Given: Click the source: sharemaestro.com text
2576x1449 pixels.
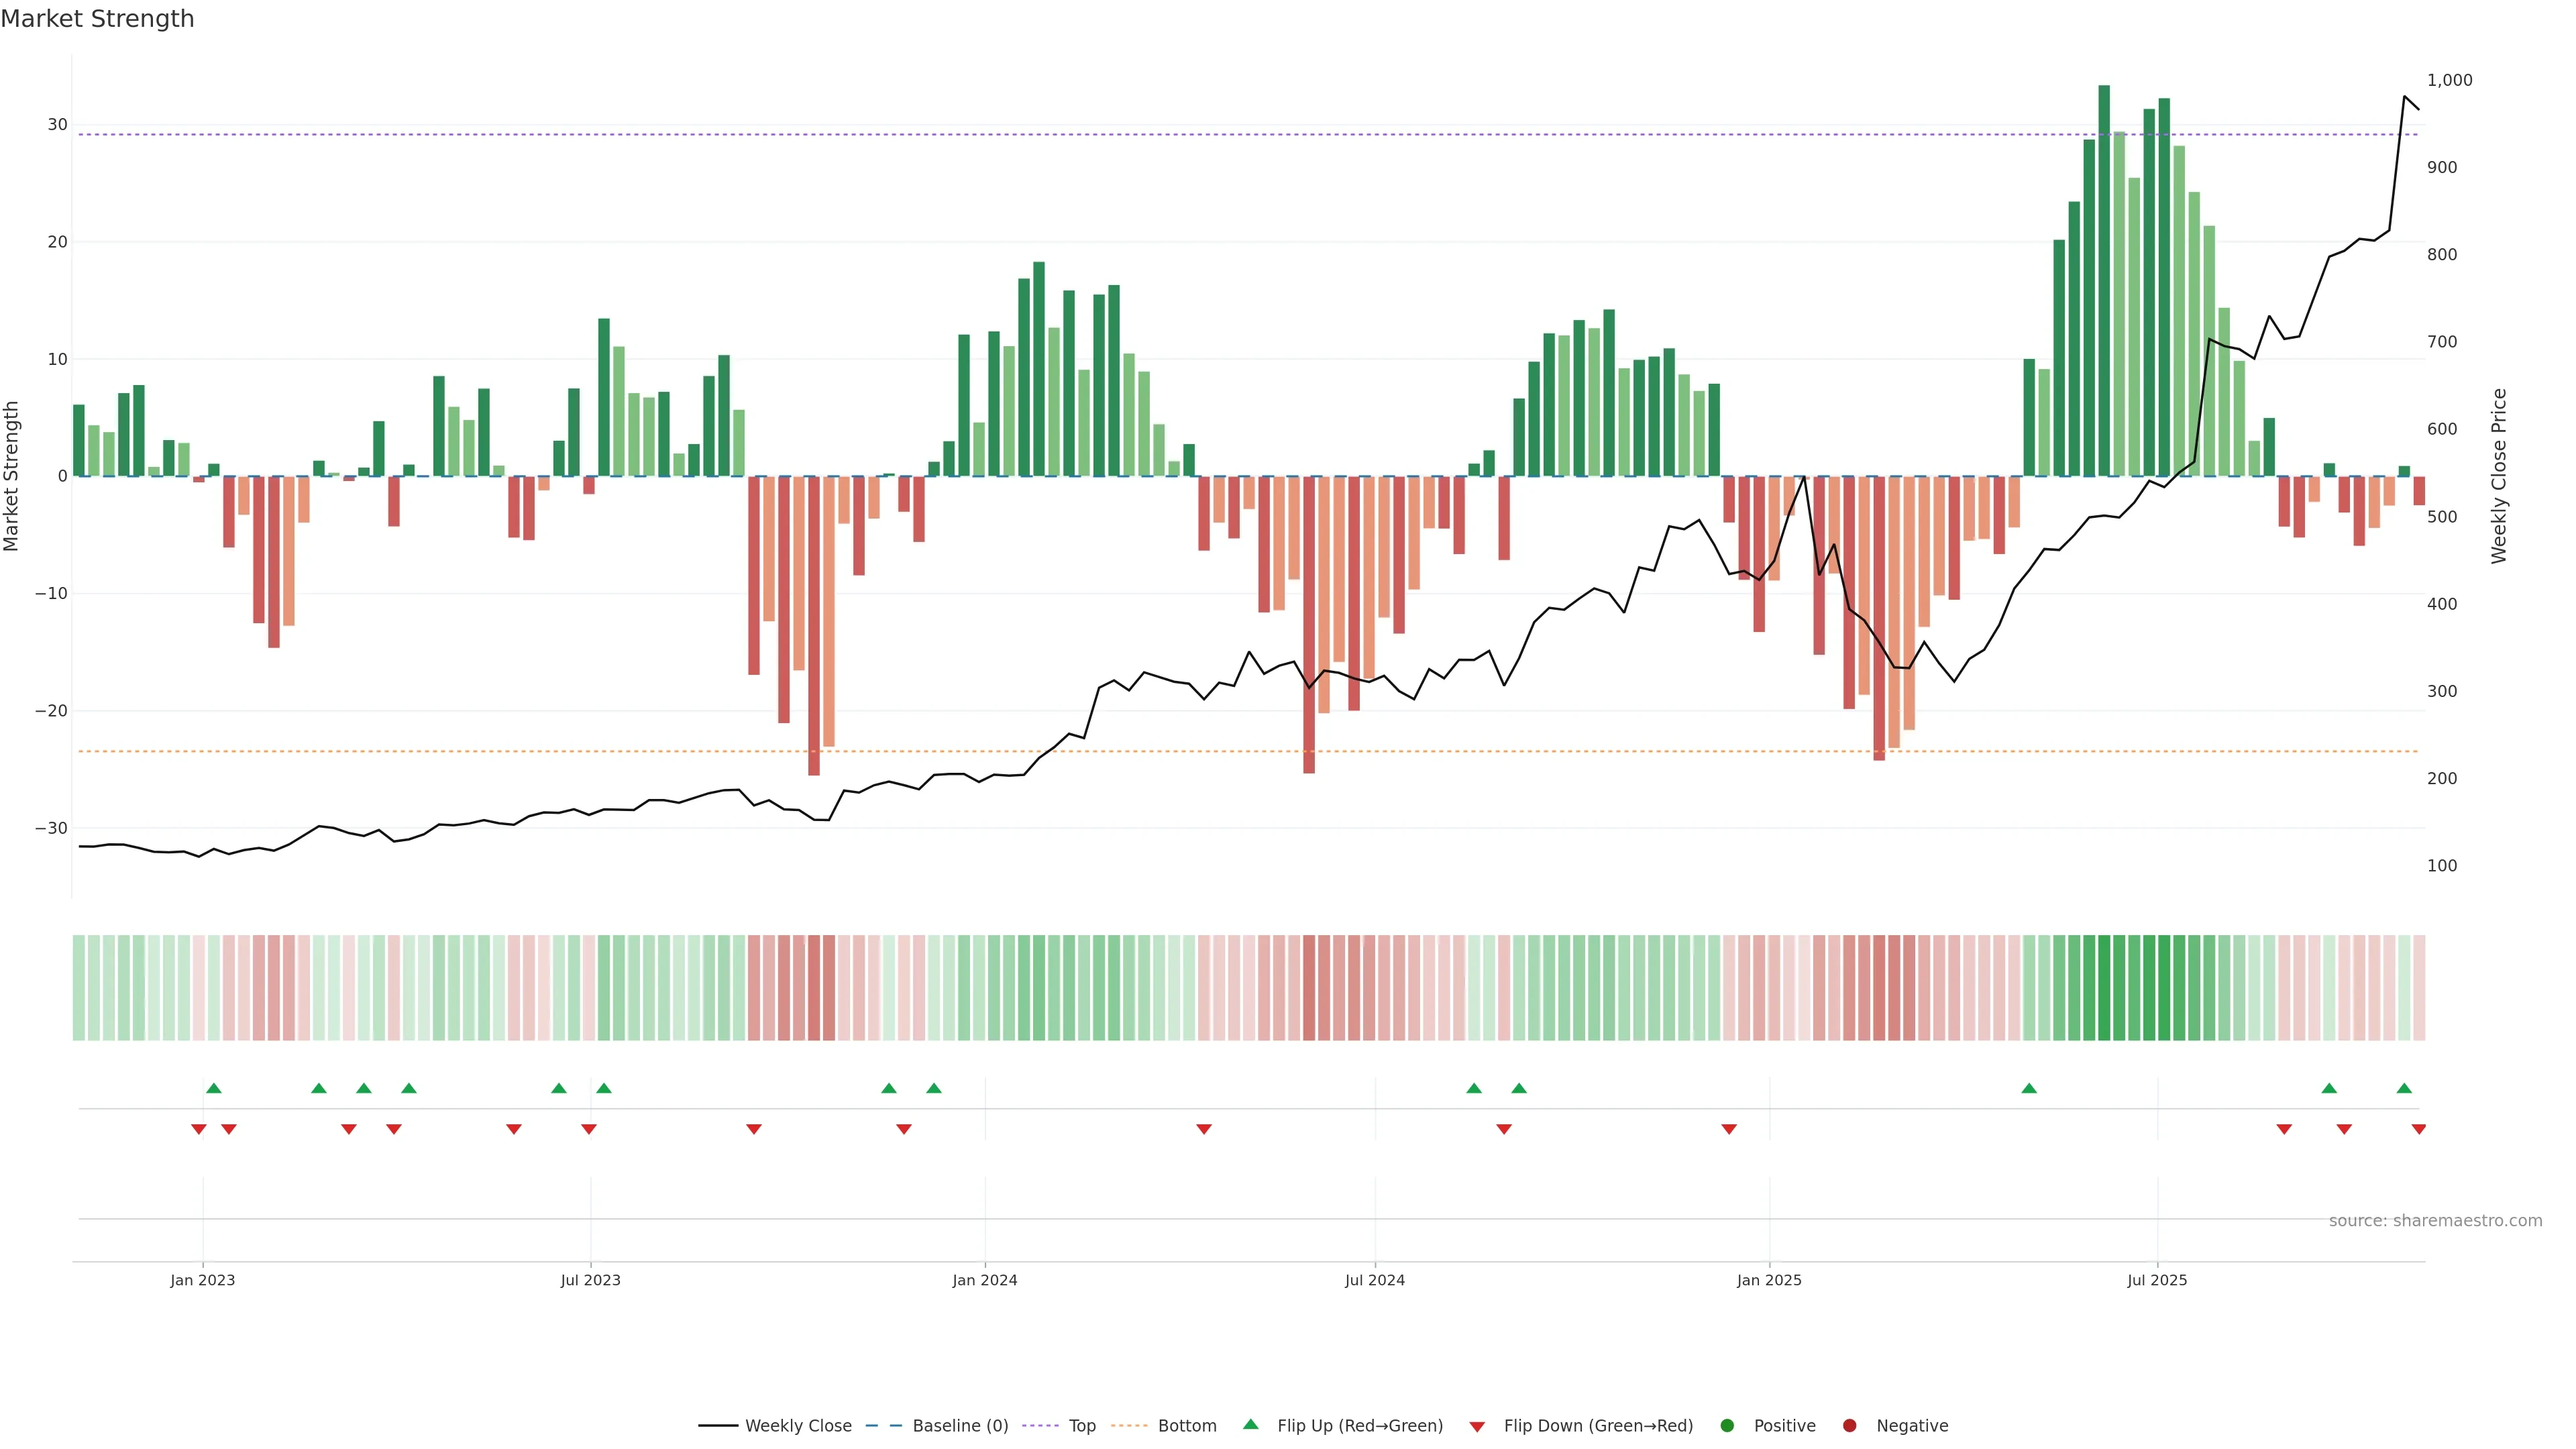Looking at the screenshot, I should (x=2435, y=1221).
